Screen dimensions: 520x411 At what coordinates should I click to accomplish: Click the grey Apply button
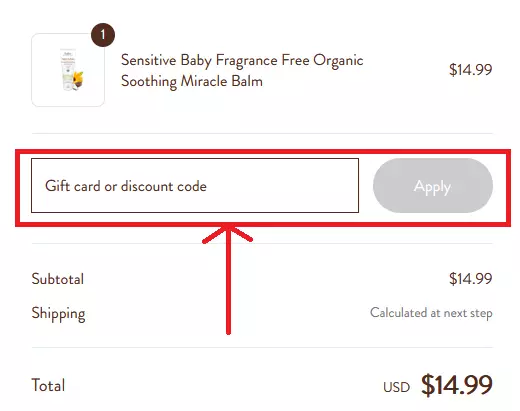pos(433,185)
